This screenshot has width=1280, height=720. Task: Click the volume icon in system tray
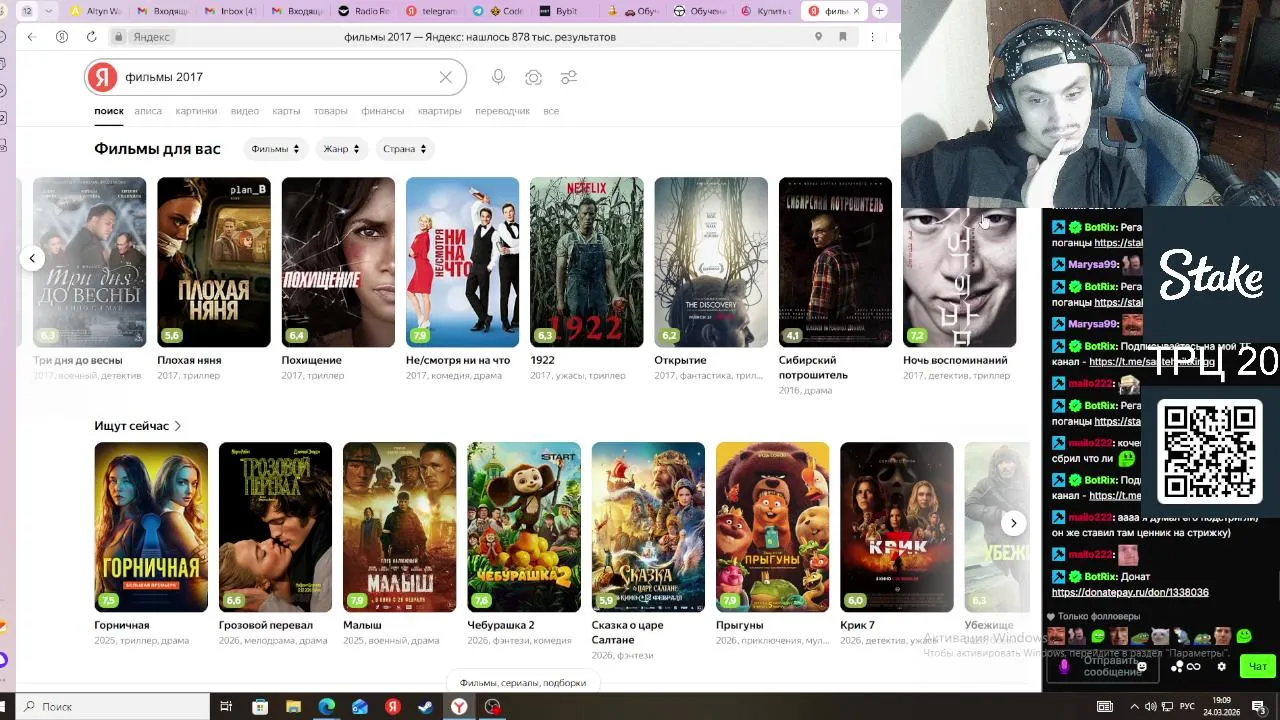[1151, 707]
